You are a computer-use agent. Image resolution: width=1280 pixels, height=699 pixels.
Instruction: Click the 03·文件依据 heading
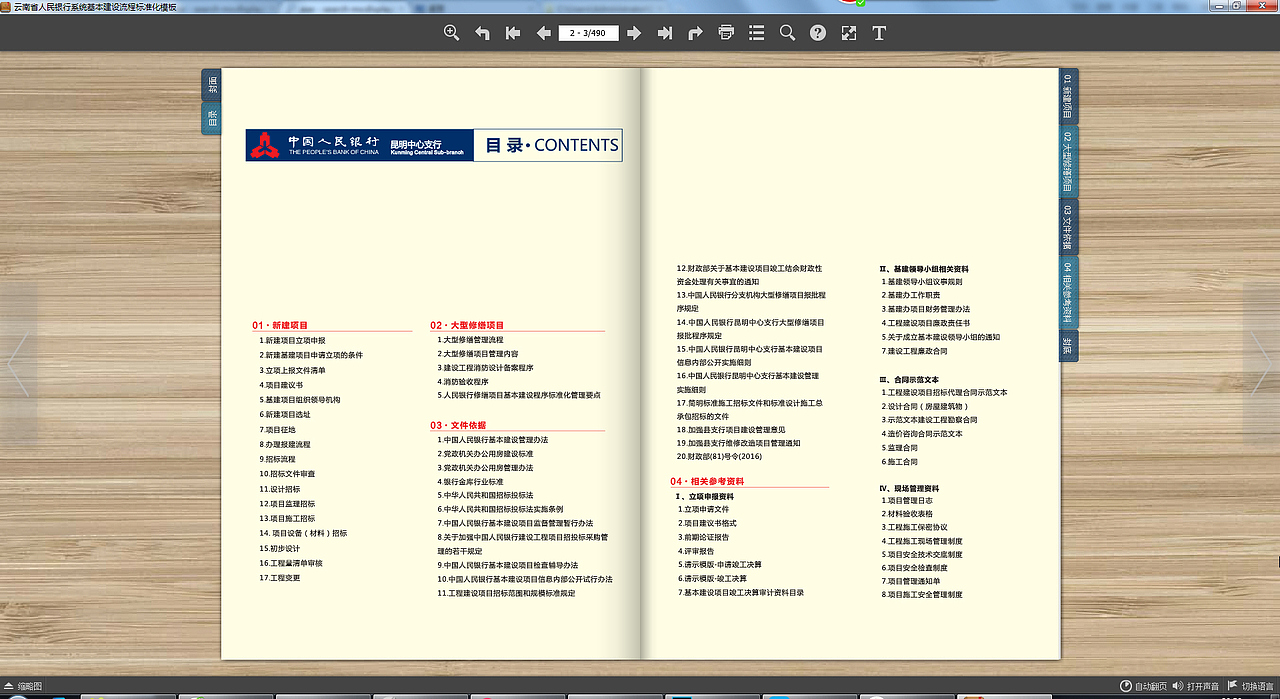point(458,425)
